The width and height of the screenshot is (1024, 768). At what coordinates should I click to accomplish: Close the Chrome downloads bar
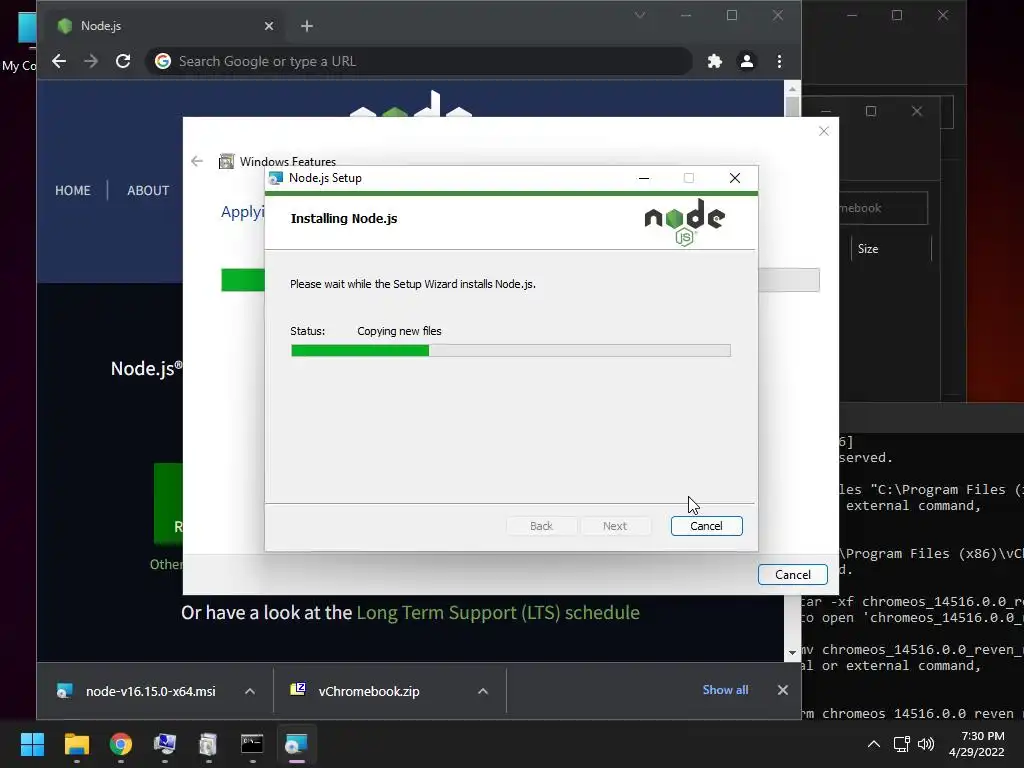[x=782, y=690]
